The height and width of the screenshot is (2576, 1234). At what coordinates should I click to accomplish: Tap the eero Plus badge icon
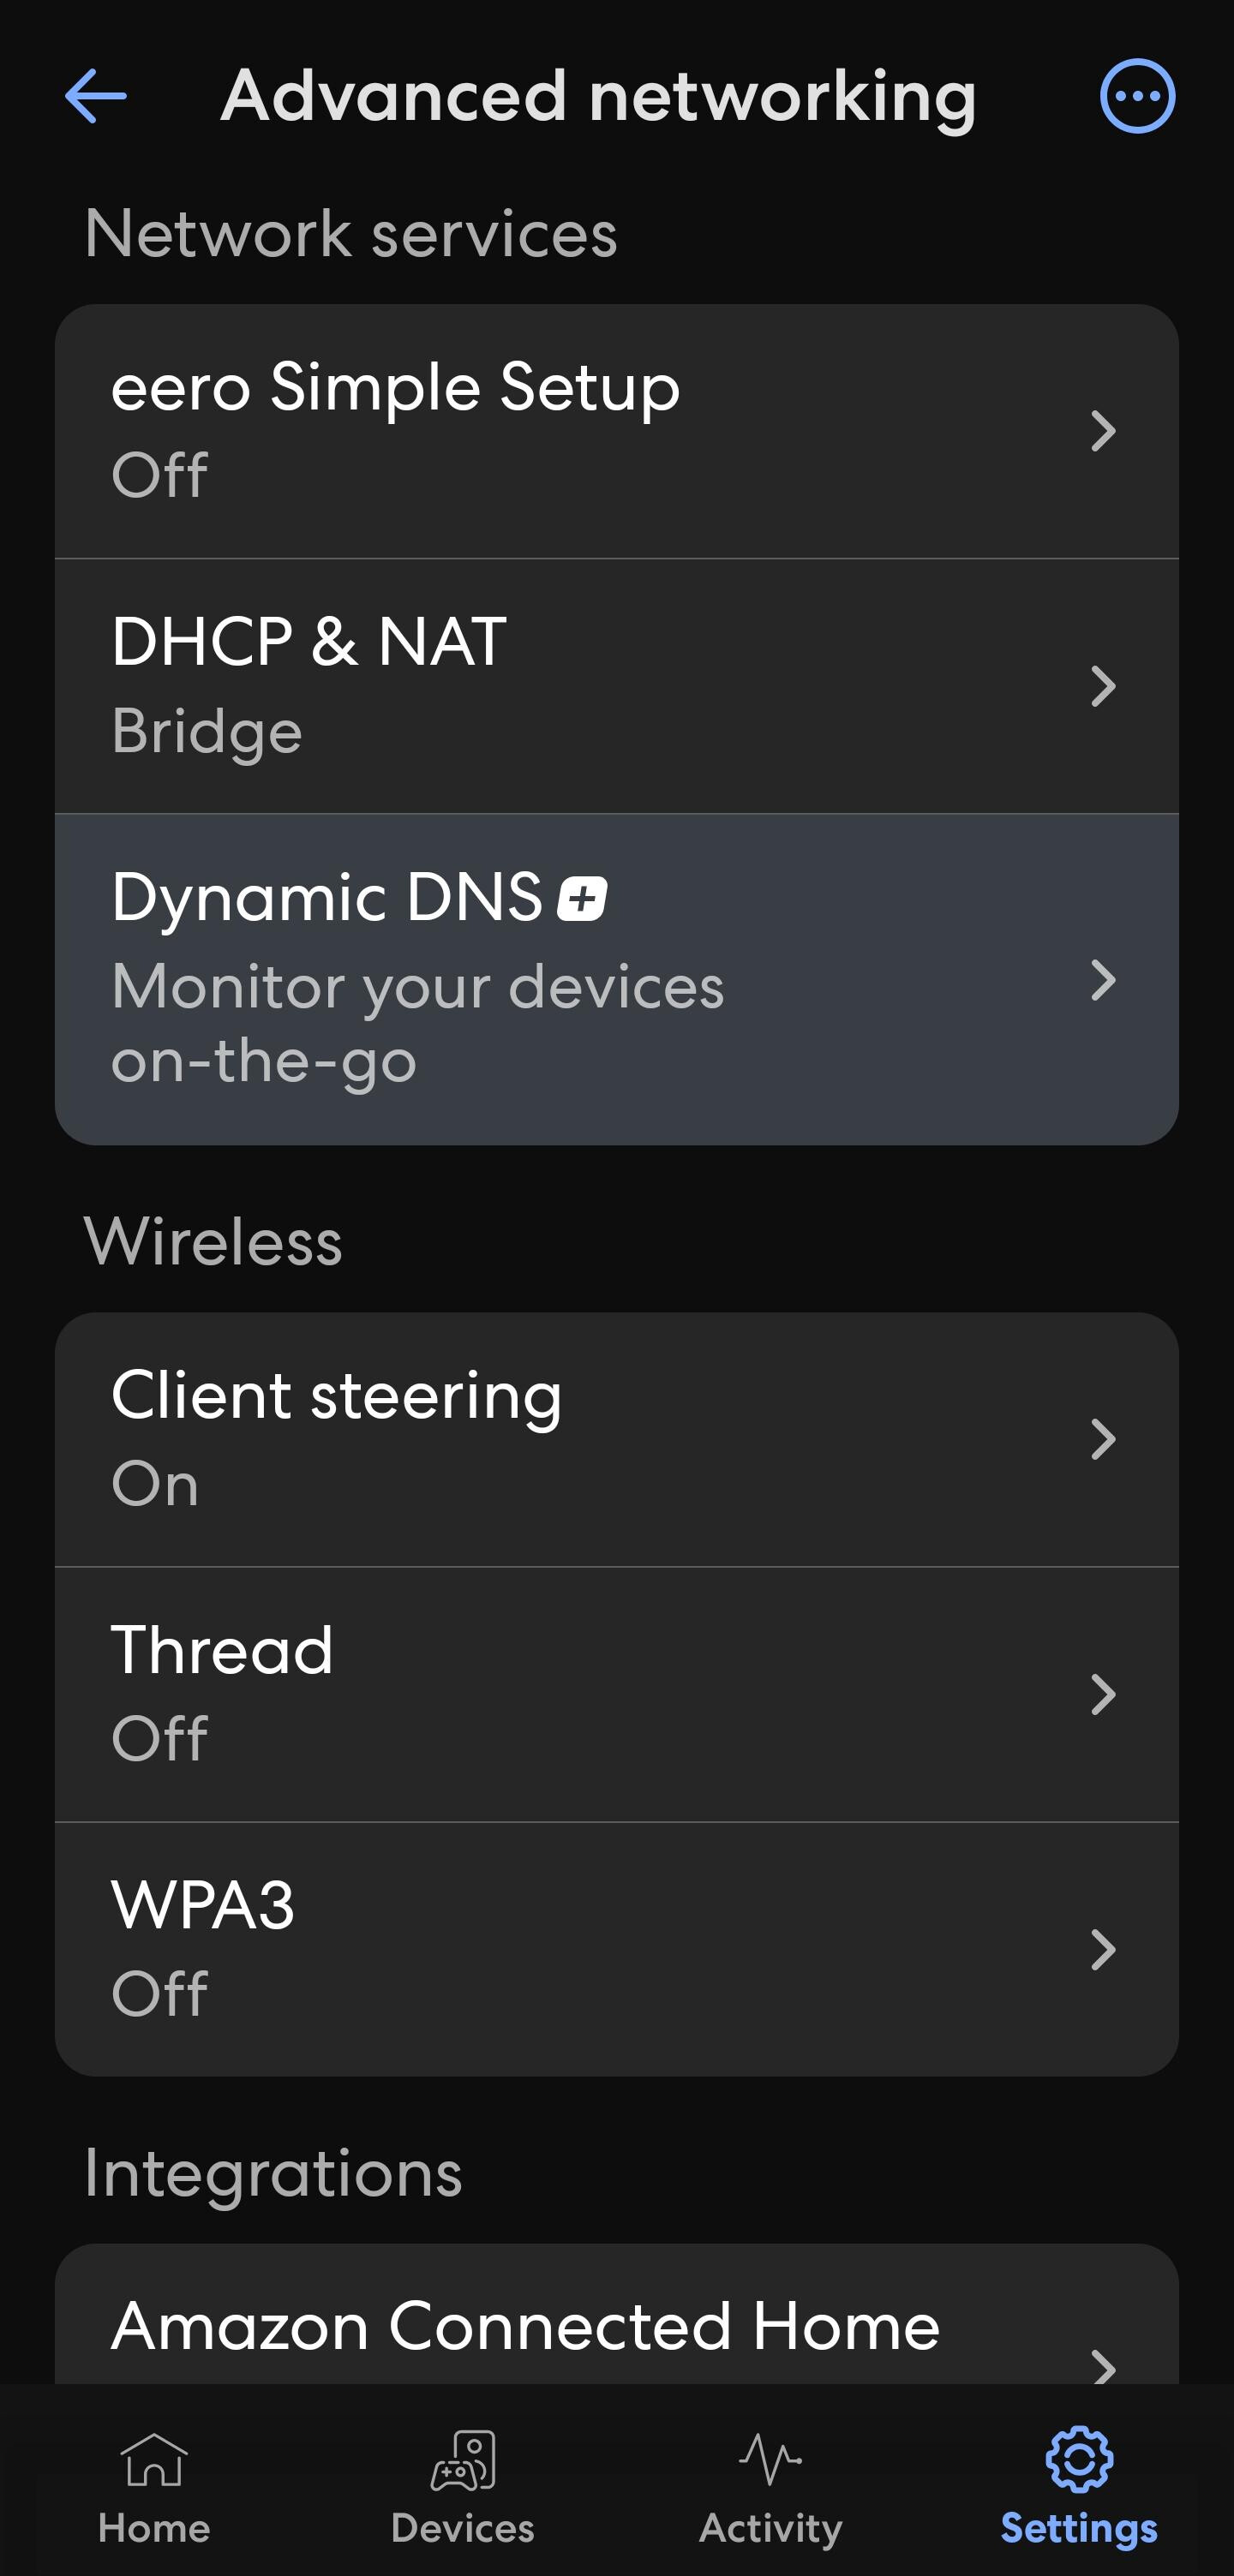coord(582,898)
